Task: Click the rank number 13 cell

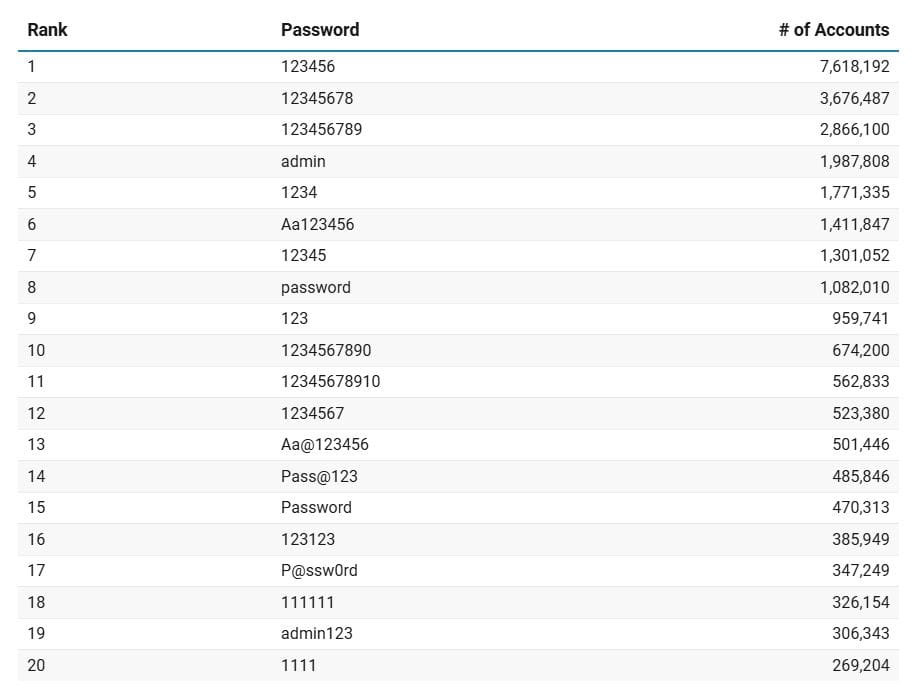Action: click(x=36, y=444)
